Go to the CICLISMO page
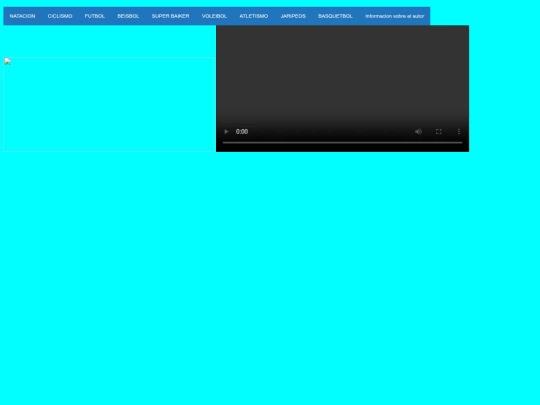The height and width of the screenshot is (405, 540). point(60,16)
